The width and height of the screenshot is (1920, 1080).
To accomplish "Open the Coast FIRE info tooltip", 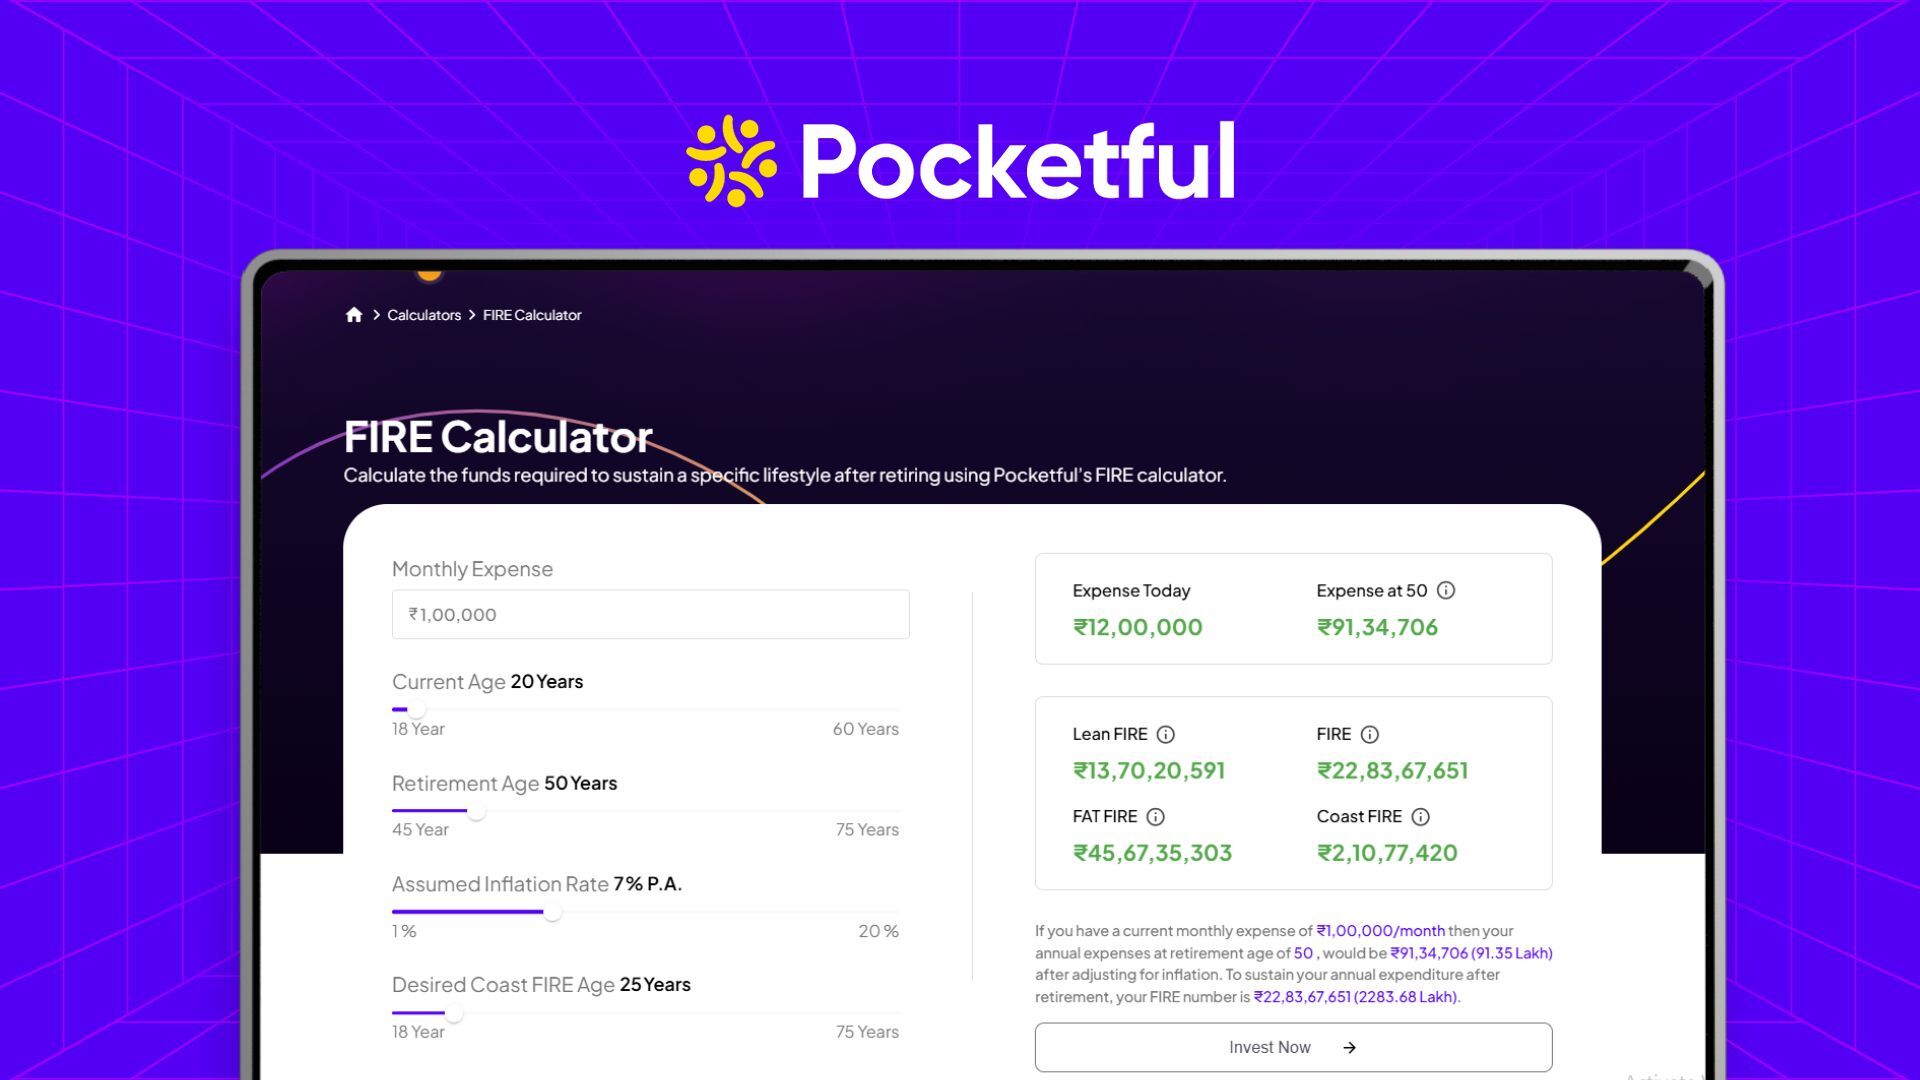I will coord(1421,816).
